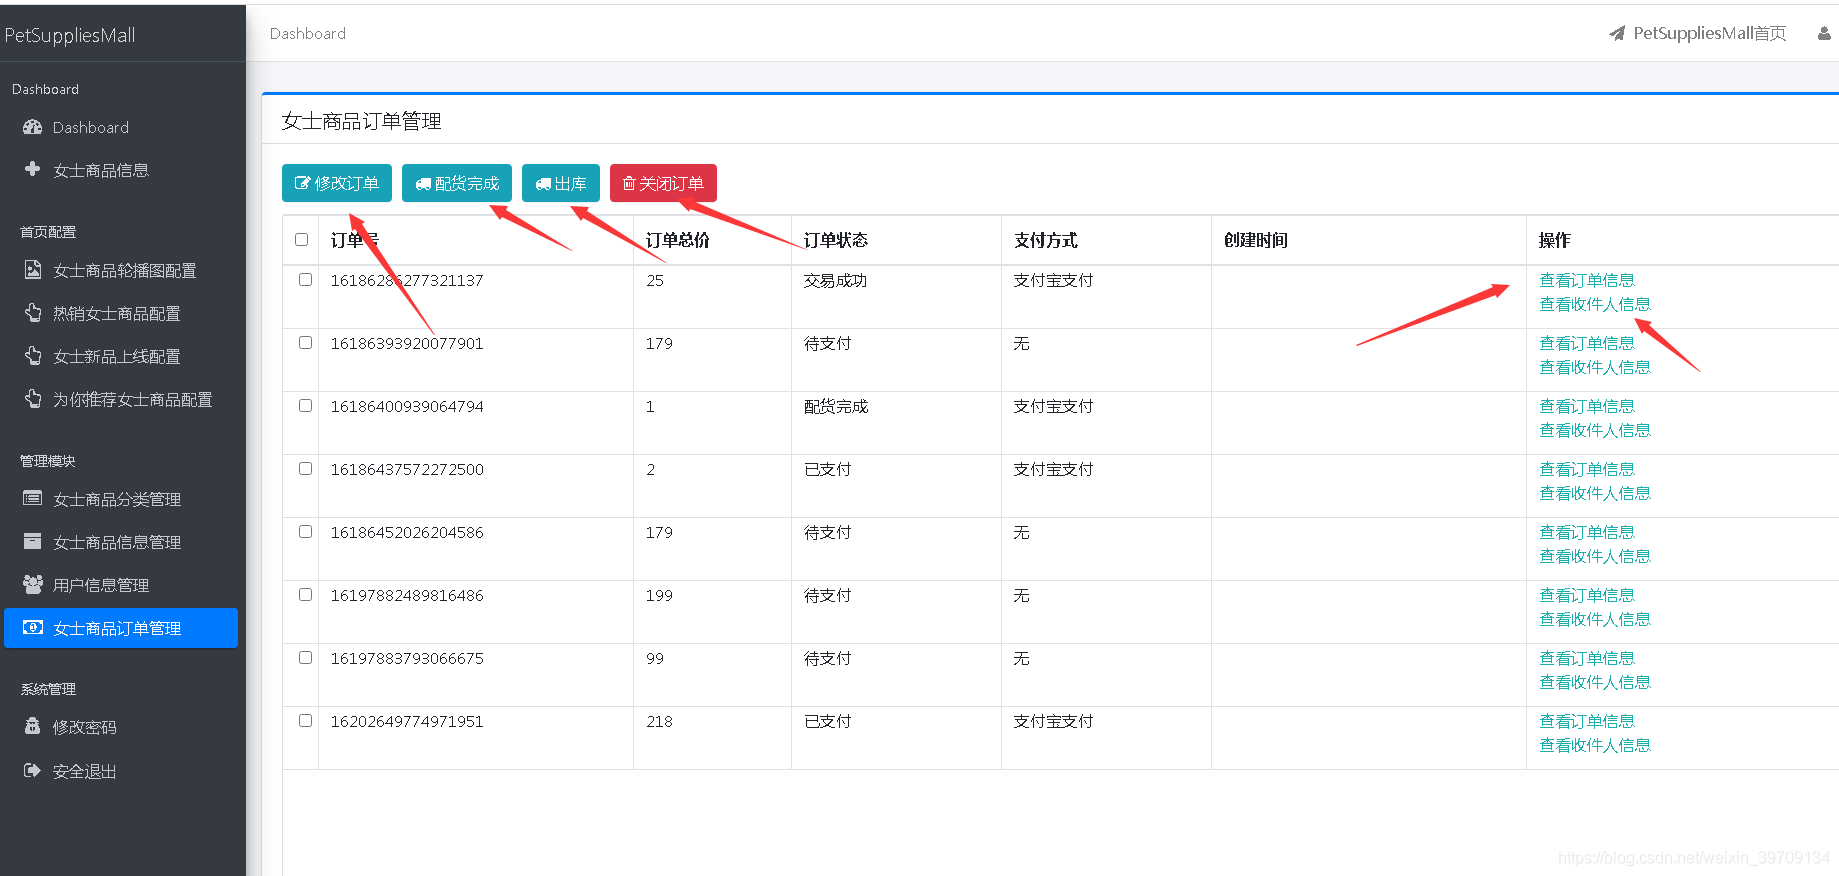Screen dimensions: 1839x876
Task: Click the image icon for 女士商品轮播图配置
Action: point(33,270)
